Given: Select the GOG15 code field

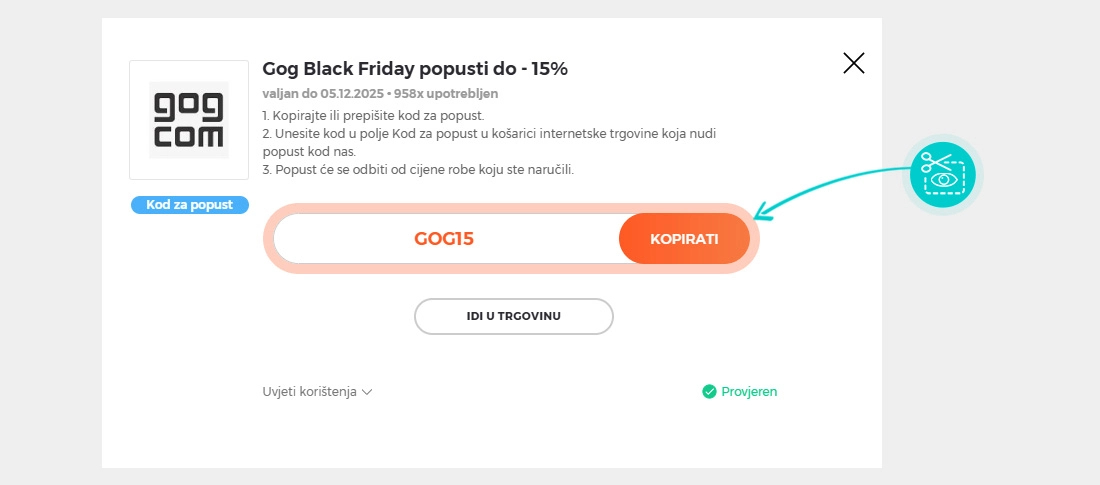Looking at the screenshot, I should (x=444, y=239).
